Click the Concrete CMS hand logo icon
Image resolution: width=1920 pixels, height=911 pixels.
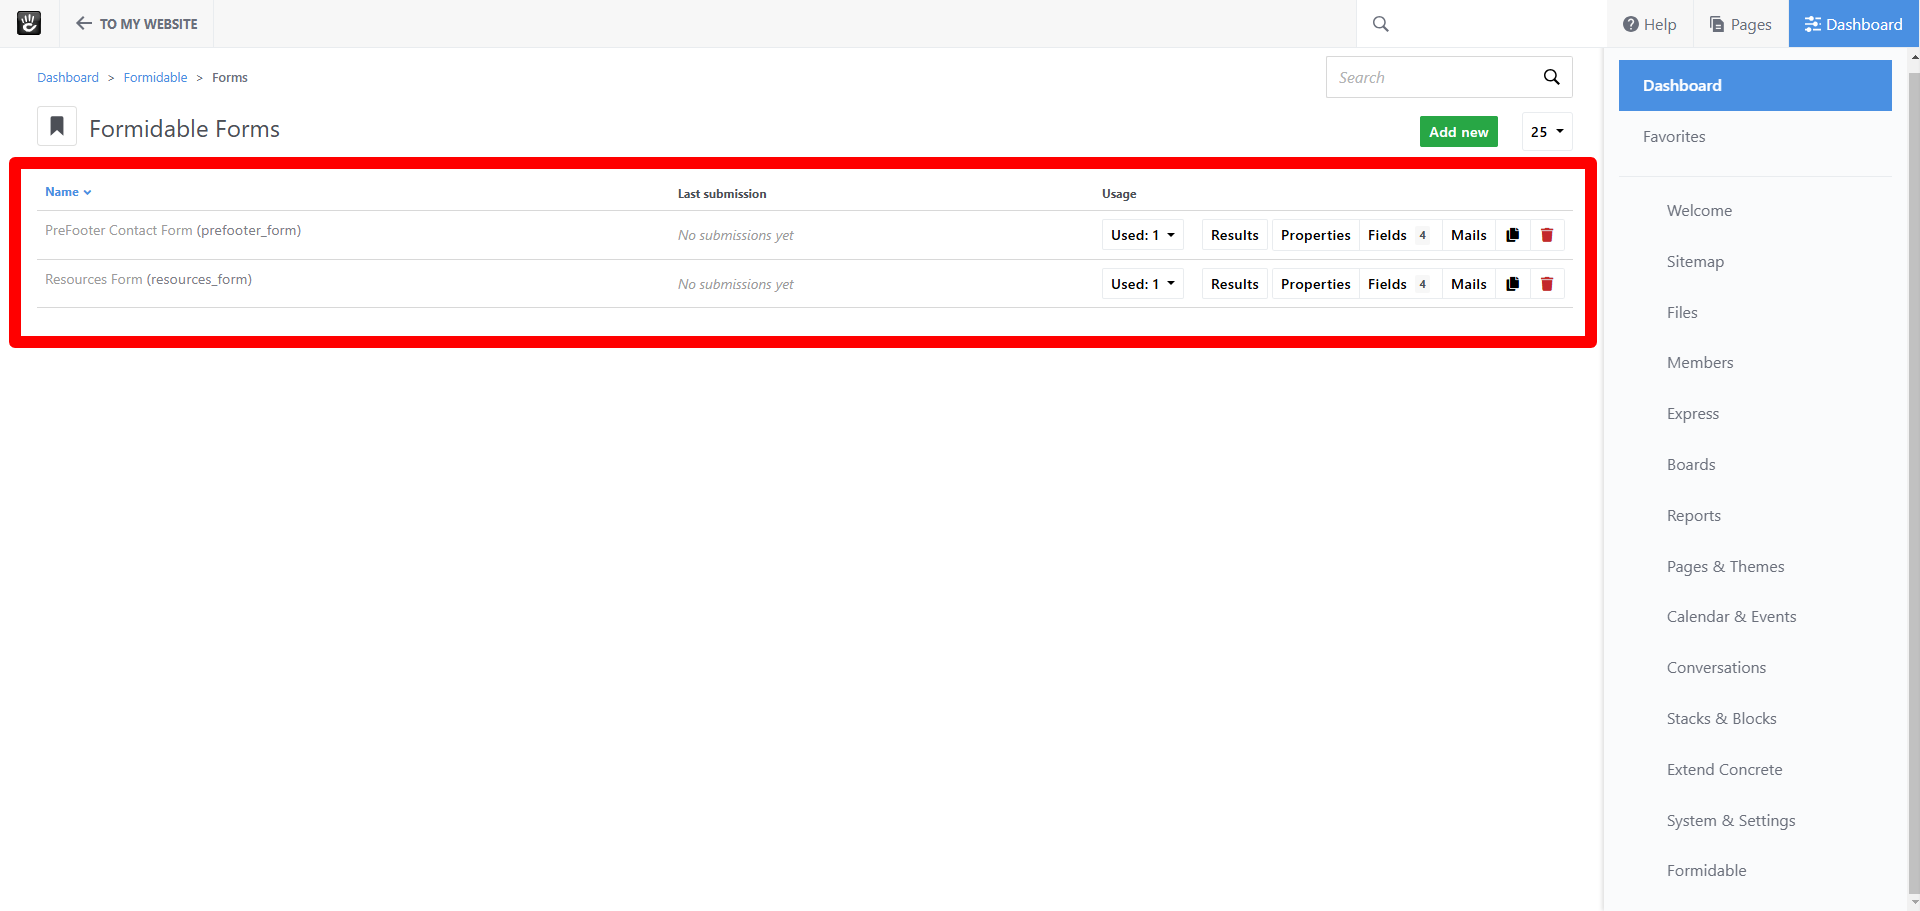(29, 23)
